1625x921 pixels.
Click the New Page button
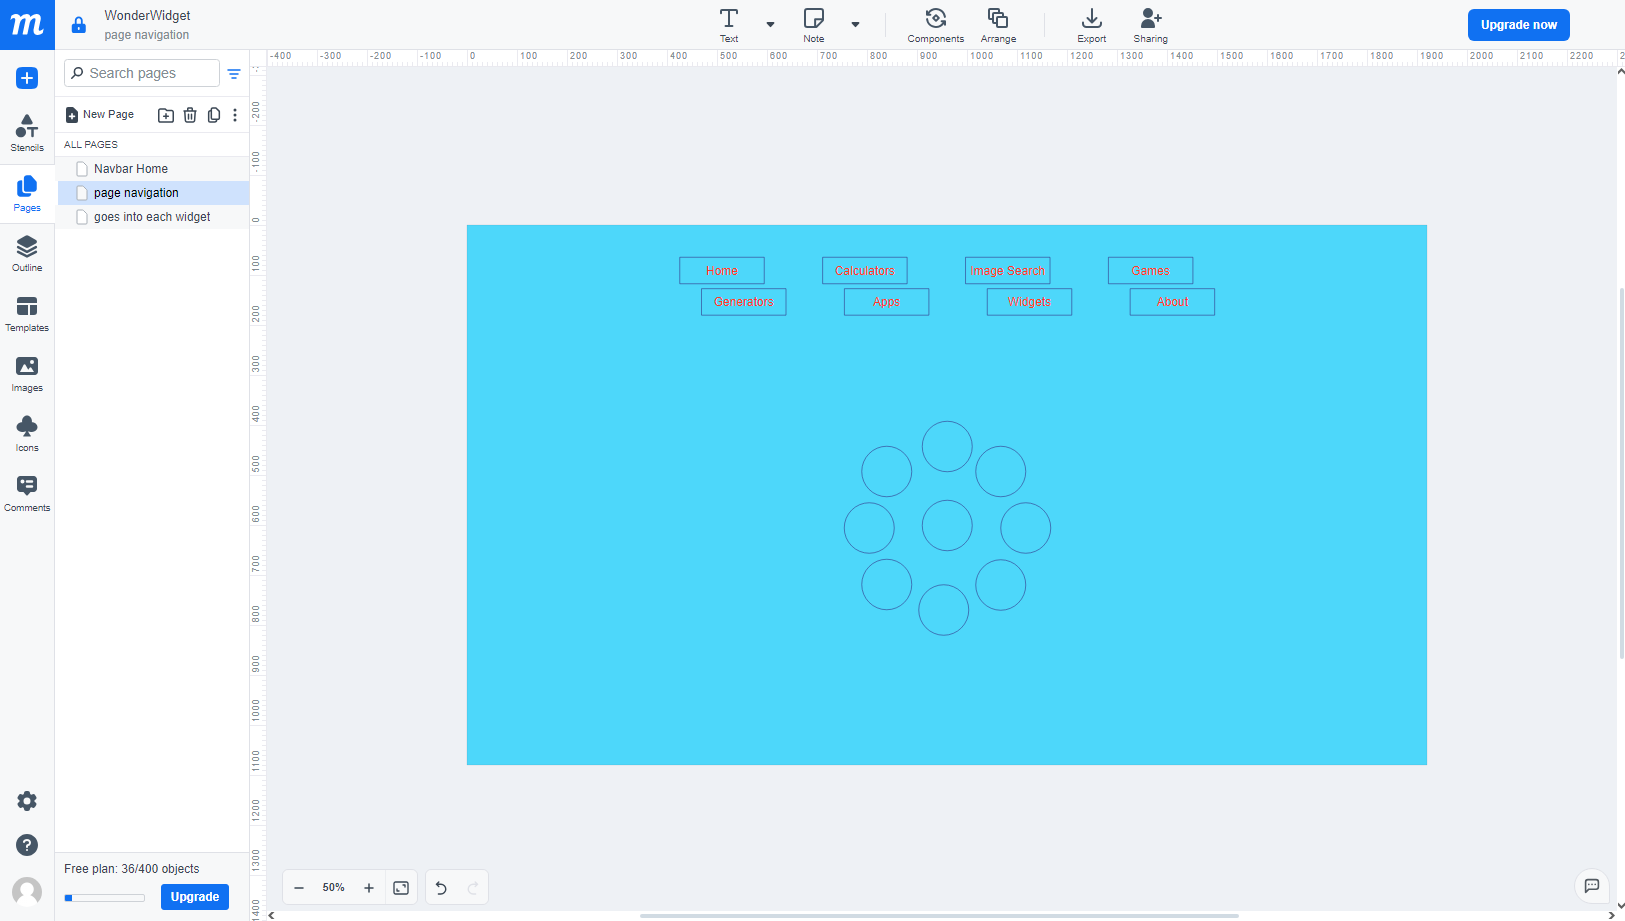[x=100, y=115]
